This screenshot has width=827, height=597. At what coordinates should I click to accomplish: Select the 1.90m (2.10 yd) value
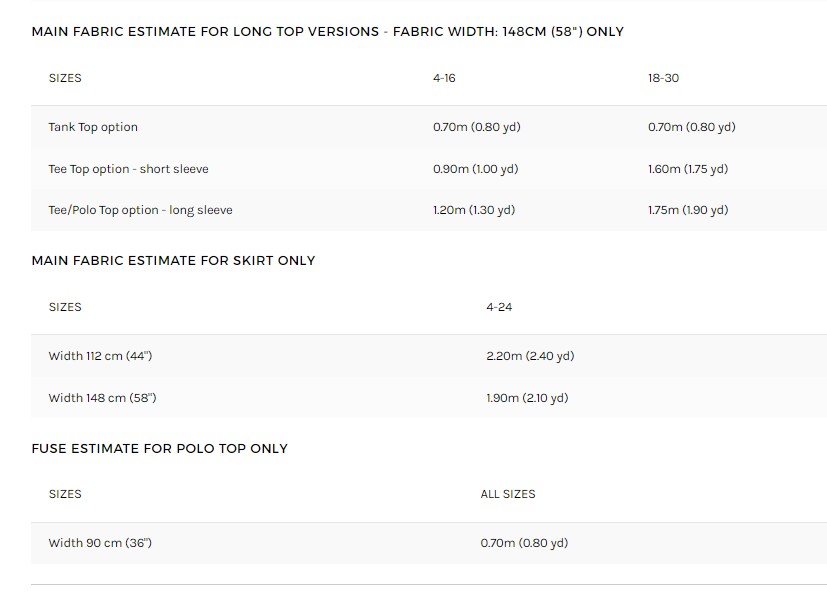point(527,398)
